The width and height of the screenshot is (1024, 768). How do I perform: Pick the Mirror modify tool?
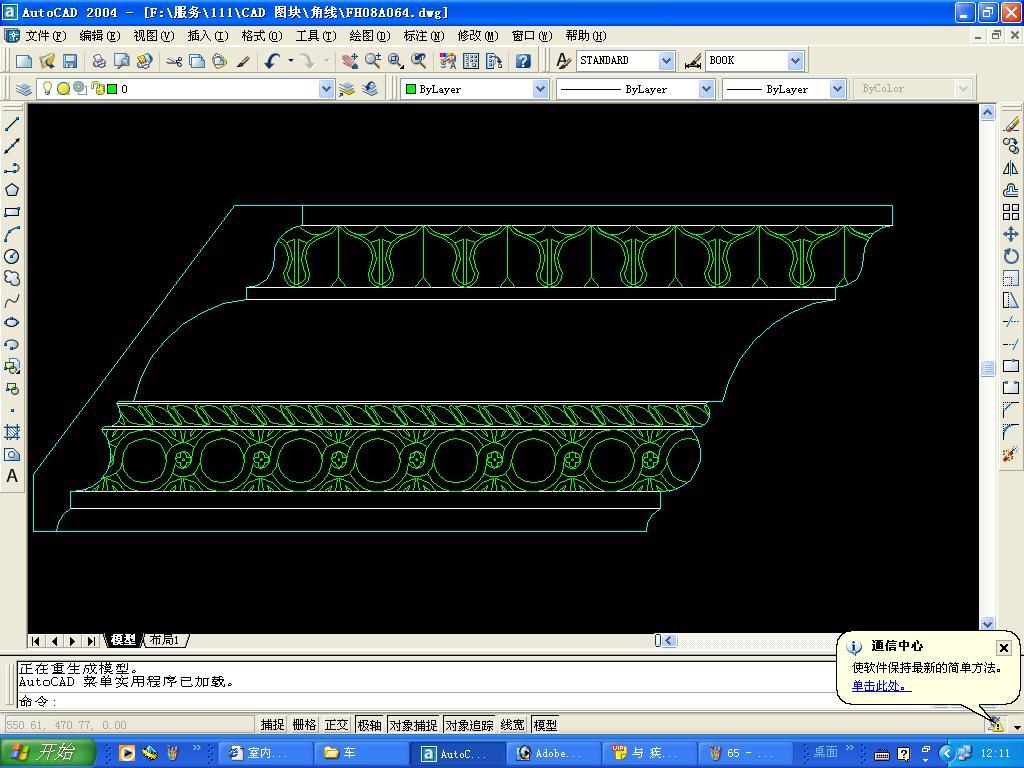point(1011,168)
